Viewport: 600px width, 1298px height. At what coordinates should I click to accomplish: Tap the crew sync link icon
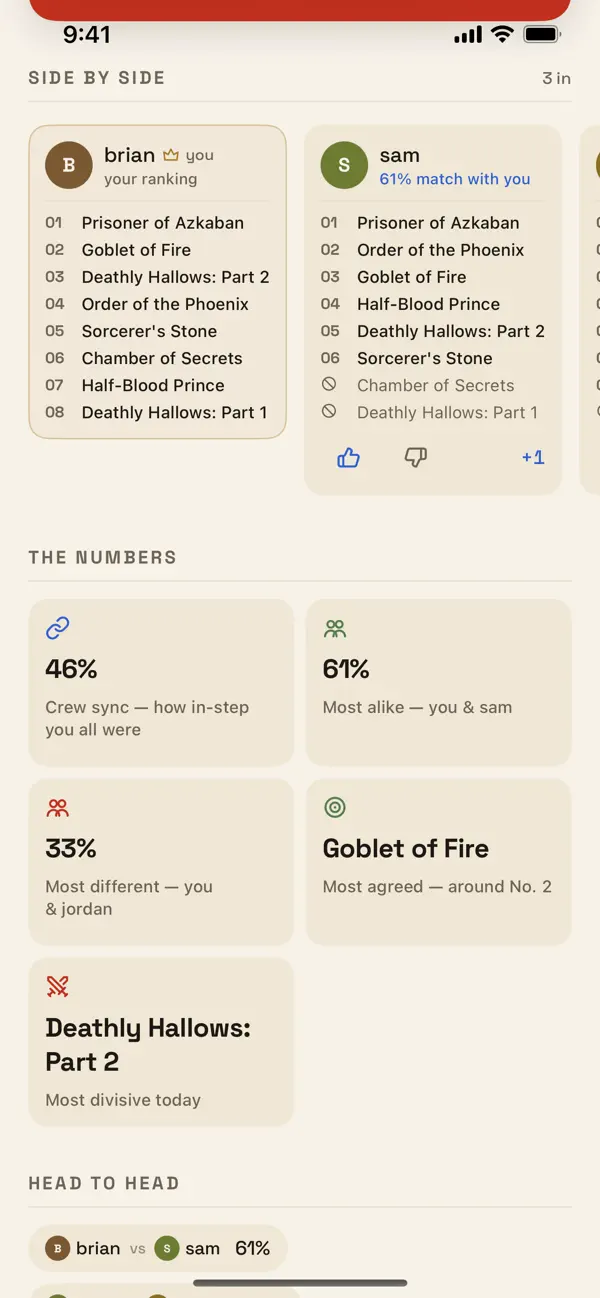58,628
